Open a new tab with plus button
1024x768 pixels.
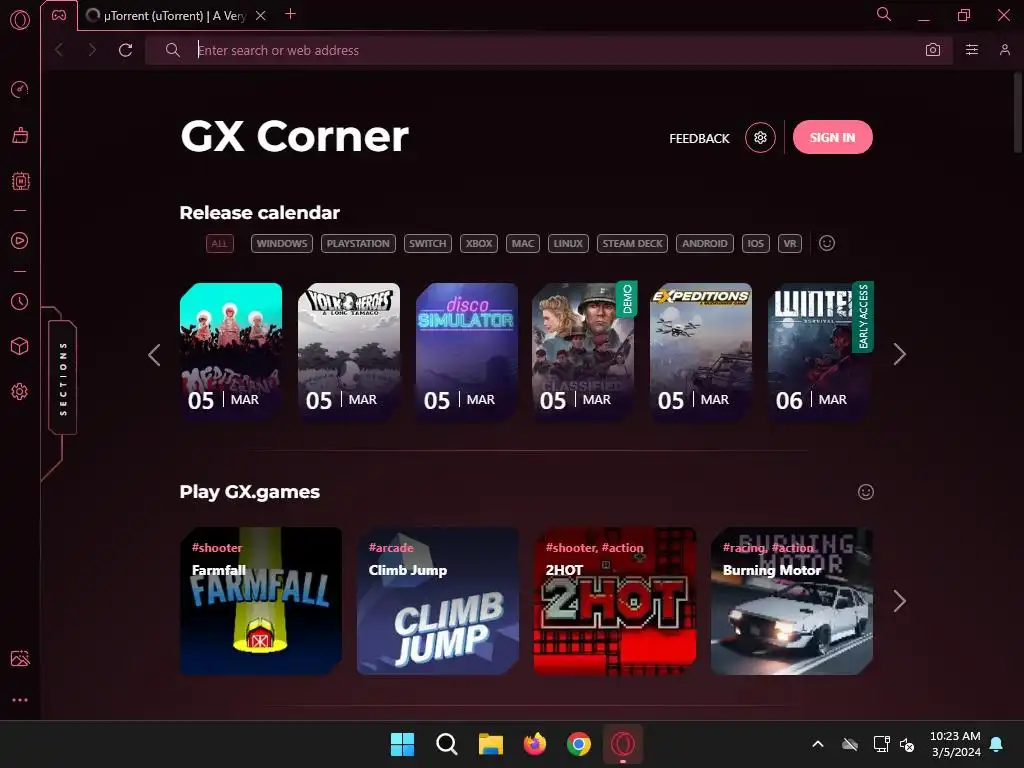(x=291, y=14)
